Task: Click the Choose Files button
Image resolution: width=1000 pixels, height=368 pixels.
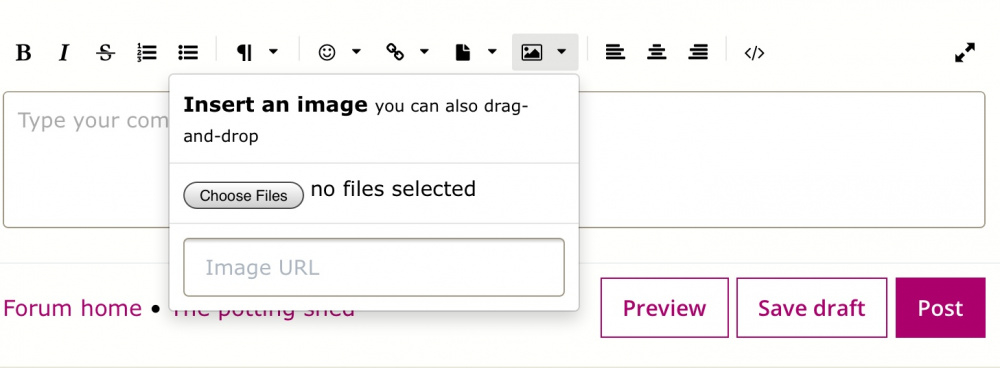Action: coord(244,196)
